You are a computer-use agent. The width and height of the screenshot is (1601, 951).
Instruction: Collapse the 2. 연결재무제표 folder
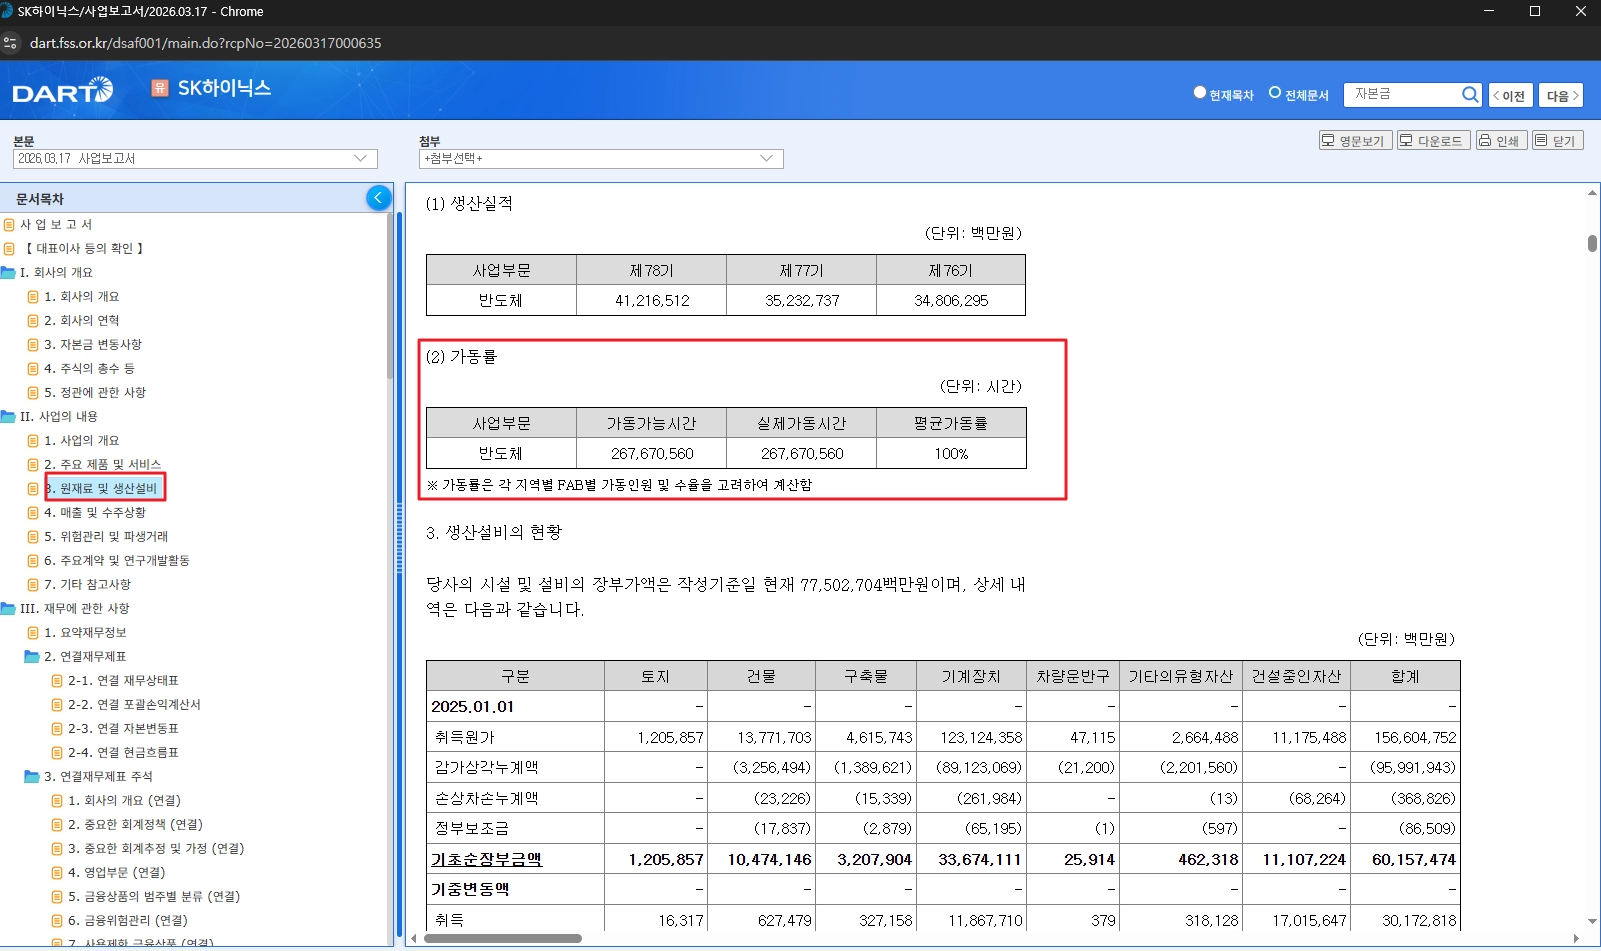tap(32, 657)
